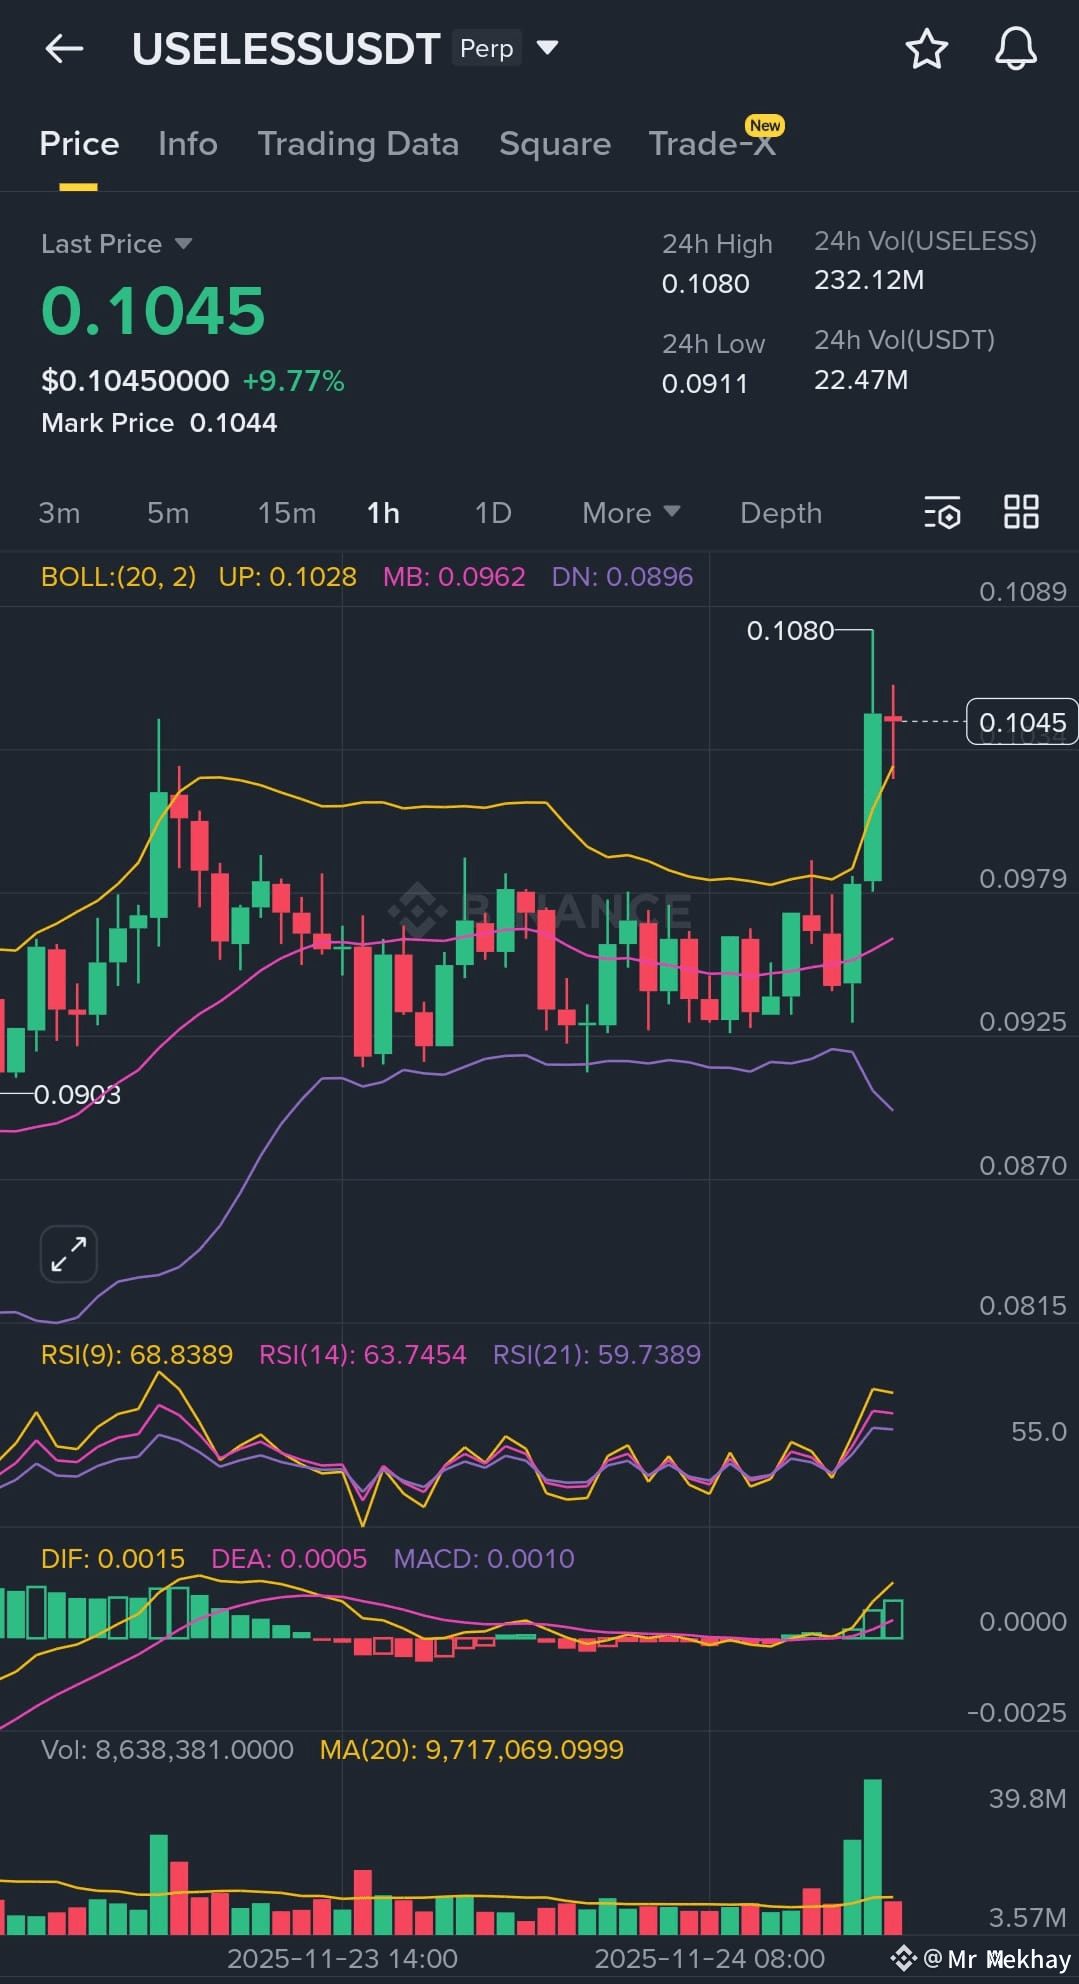
Task: Select the 1D timeframe
Action: [493, 513]
